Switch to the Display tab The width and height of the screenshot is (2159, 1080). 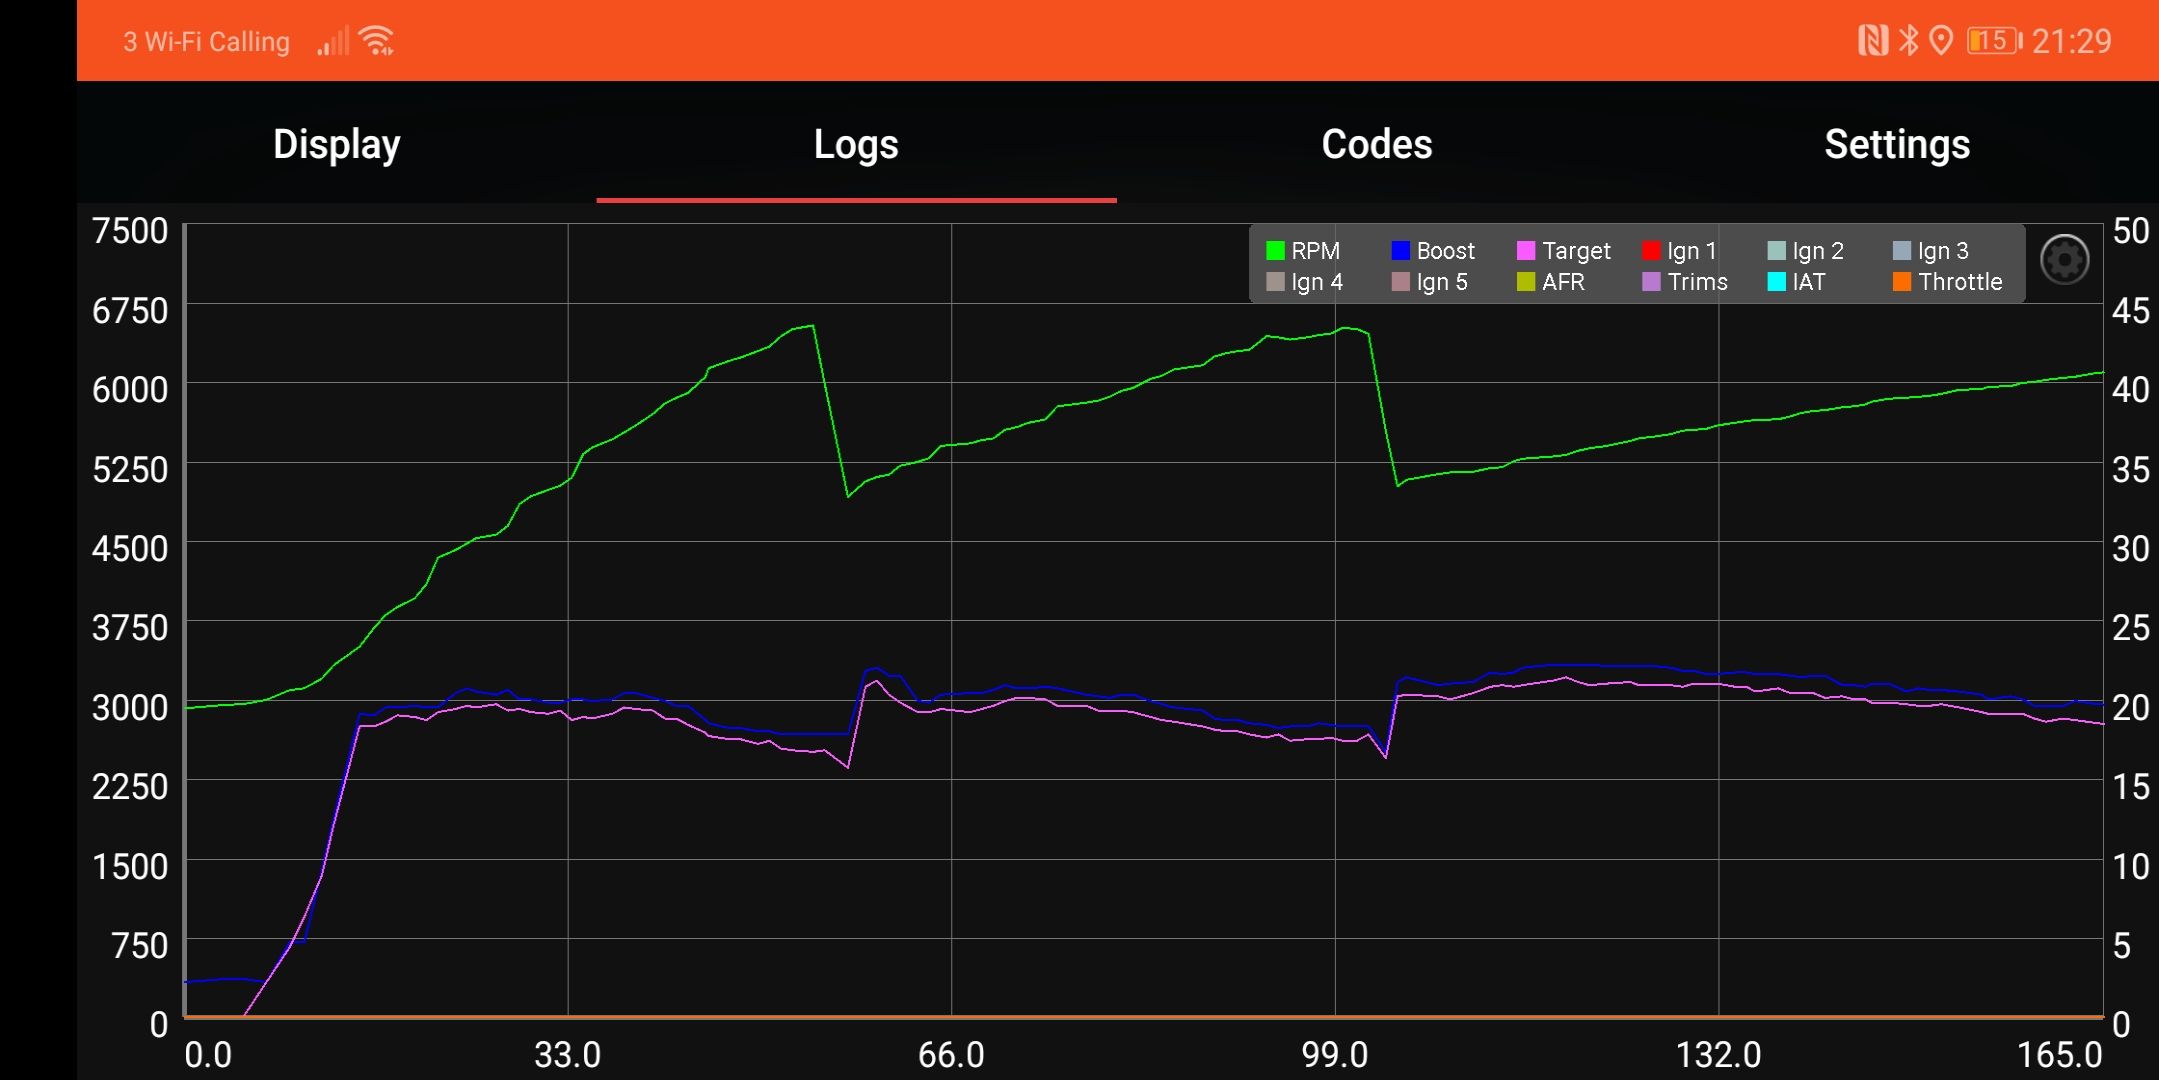point(335,144)
